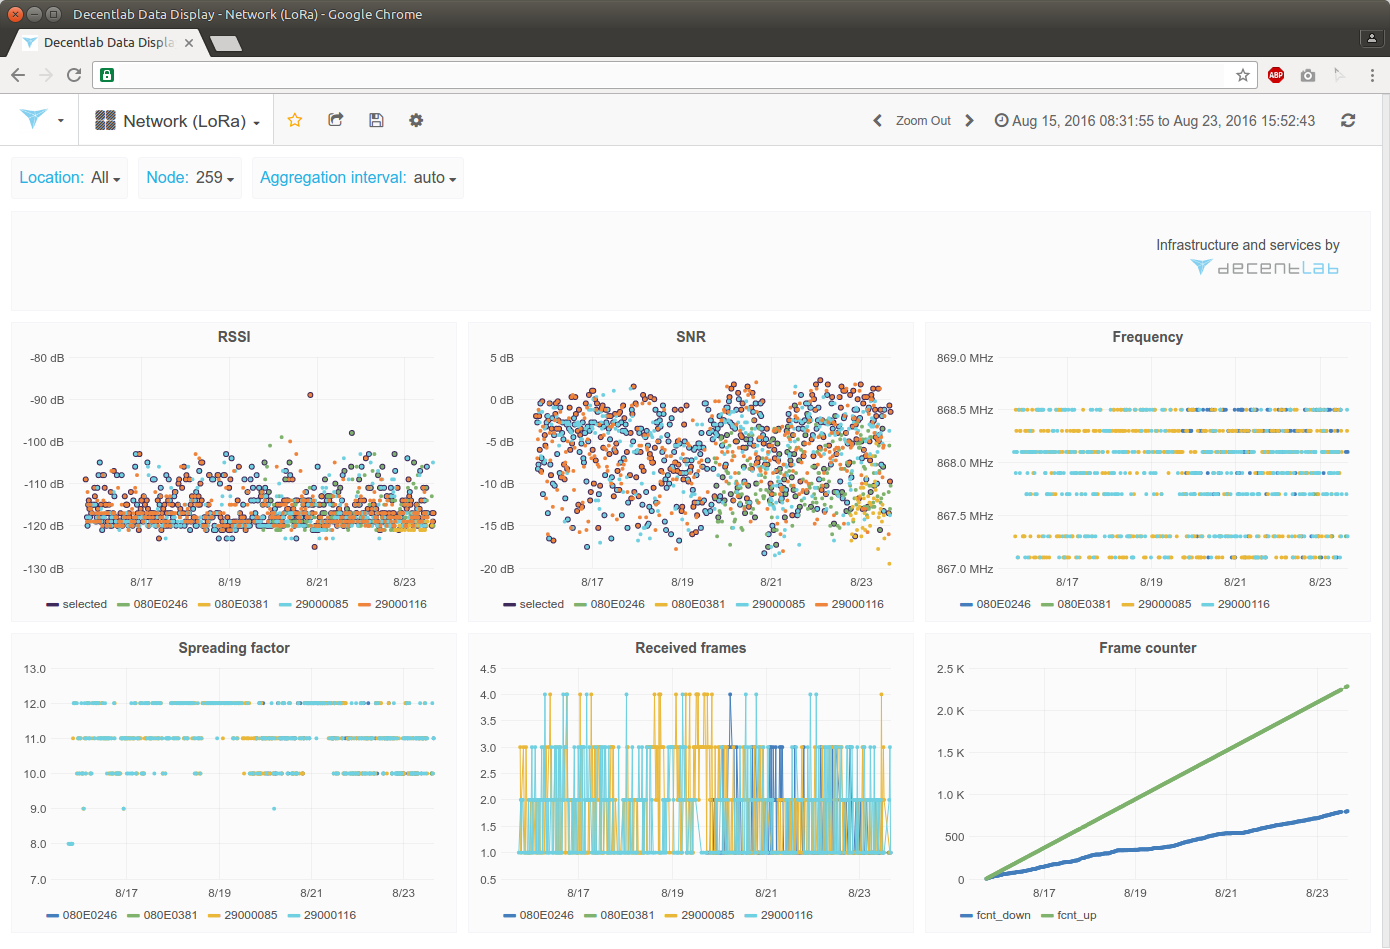Open the Chrome three-dot menu
Screen dimensions: 1390x949
pyautogui.click(x=1372, y=75)
